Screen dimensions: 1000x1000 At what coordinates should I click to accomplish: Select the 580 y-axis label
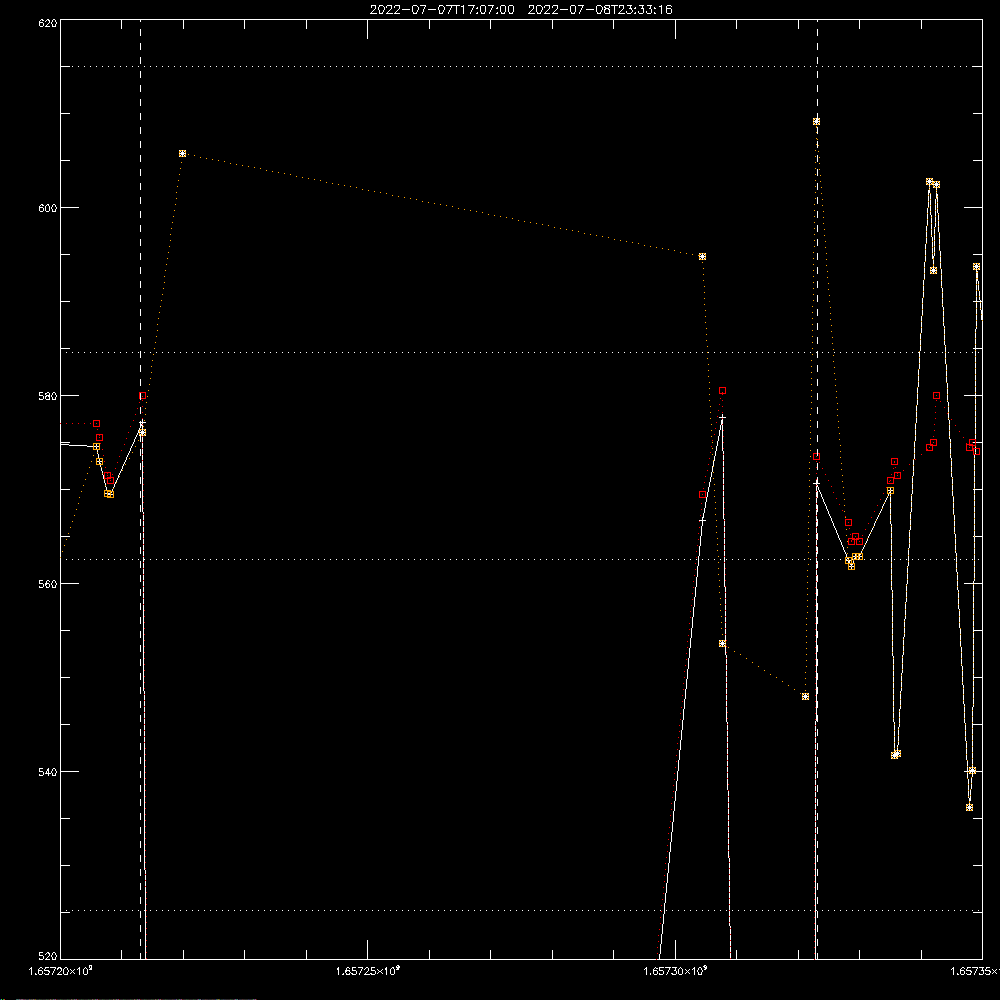click(x=48, y=396)
